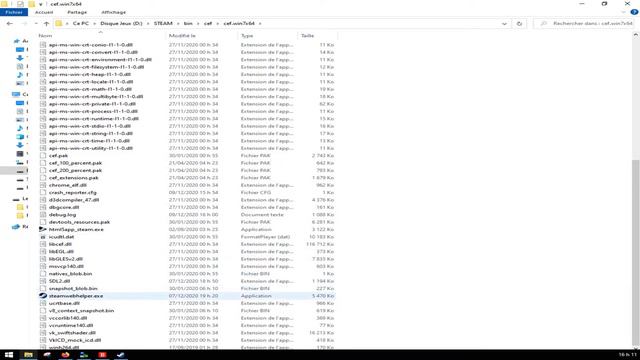The height and width of the screenshot is (360, 640).
Task: Refresh the folder with the refresh button
Action: (519, 24)
